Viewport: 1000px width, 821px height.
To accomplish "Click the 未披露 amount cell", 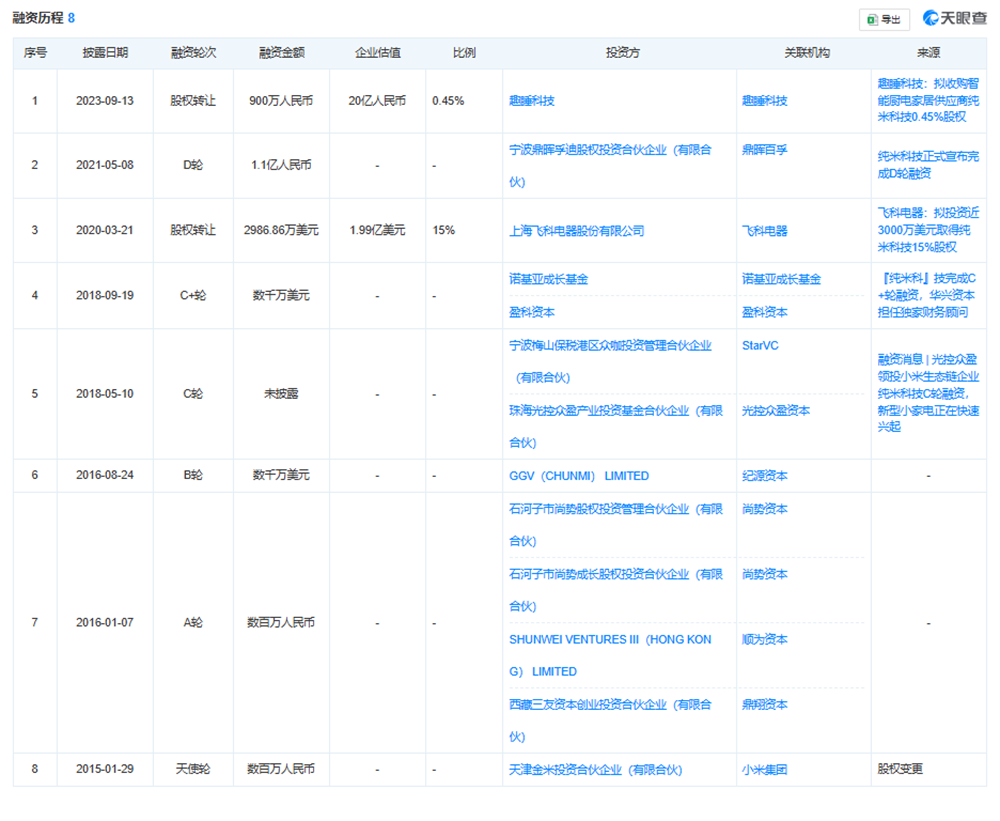I will tap(281, 394).
